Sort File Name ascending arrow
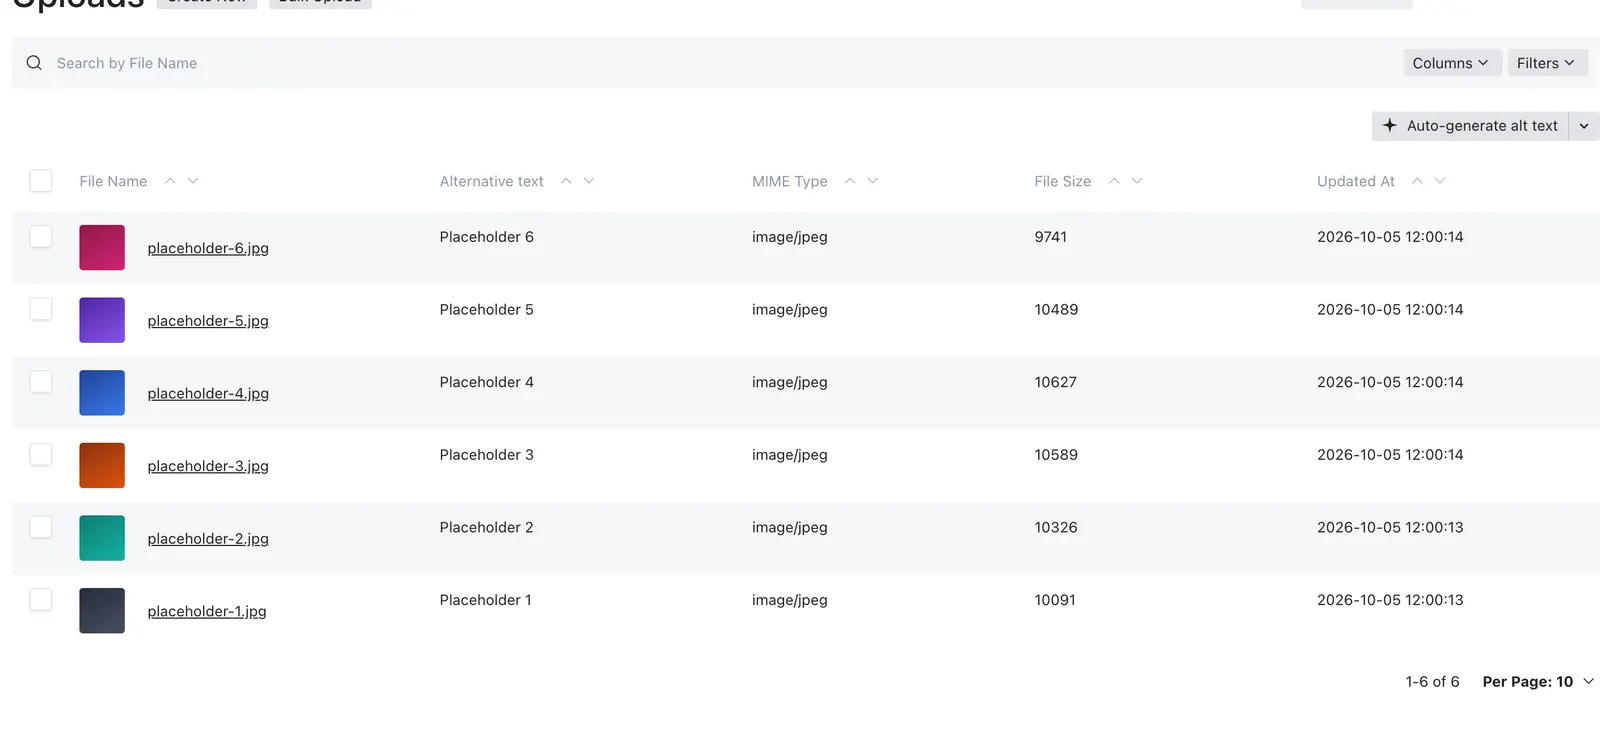 tap(170, 181)
